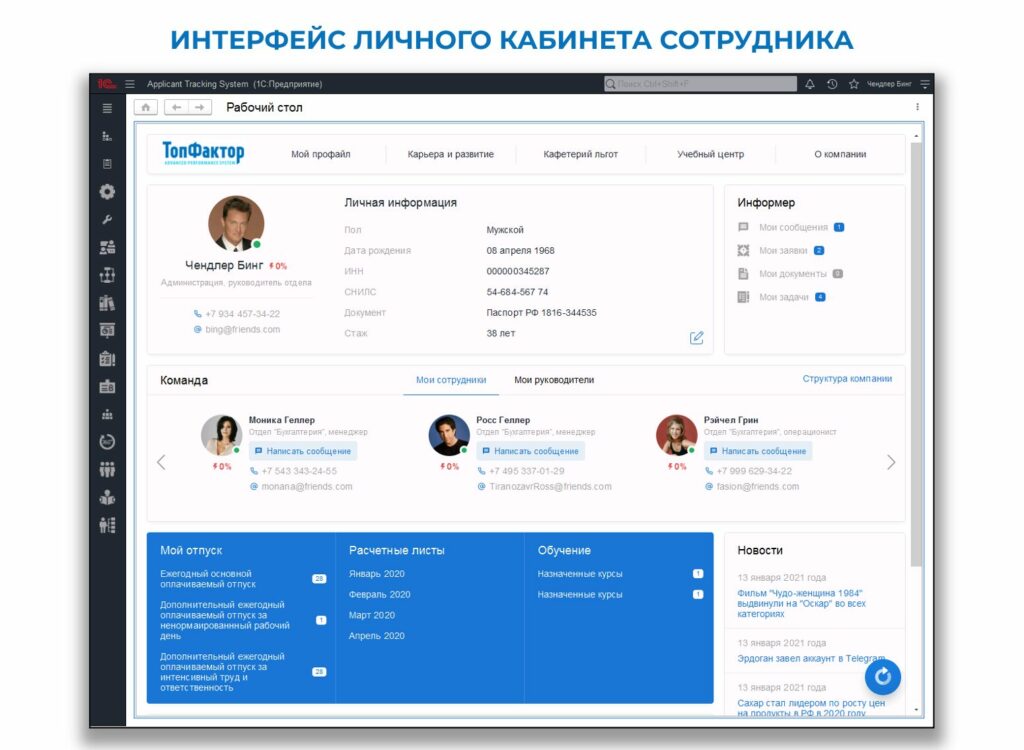This screenshot has width=1024, height=750.
Task: Expand the left sidebar sections menu
Action: [107, 108]
